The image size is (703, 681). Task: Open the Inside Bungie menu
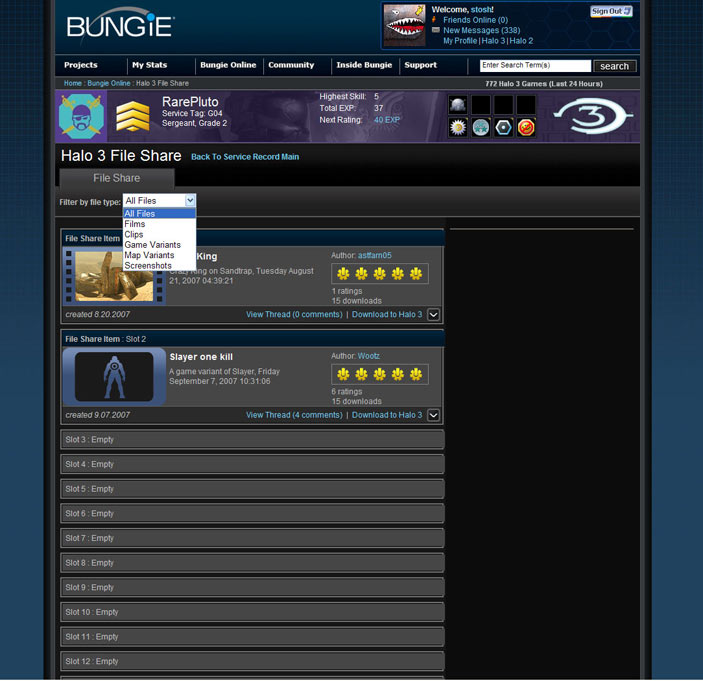click(x=364, y=65)
